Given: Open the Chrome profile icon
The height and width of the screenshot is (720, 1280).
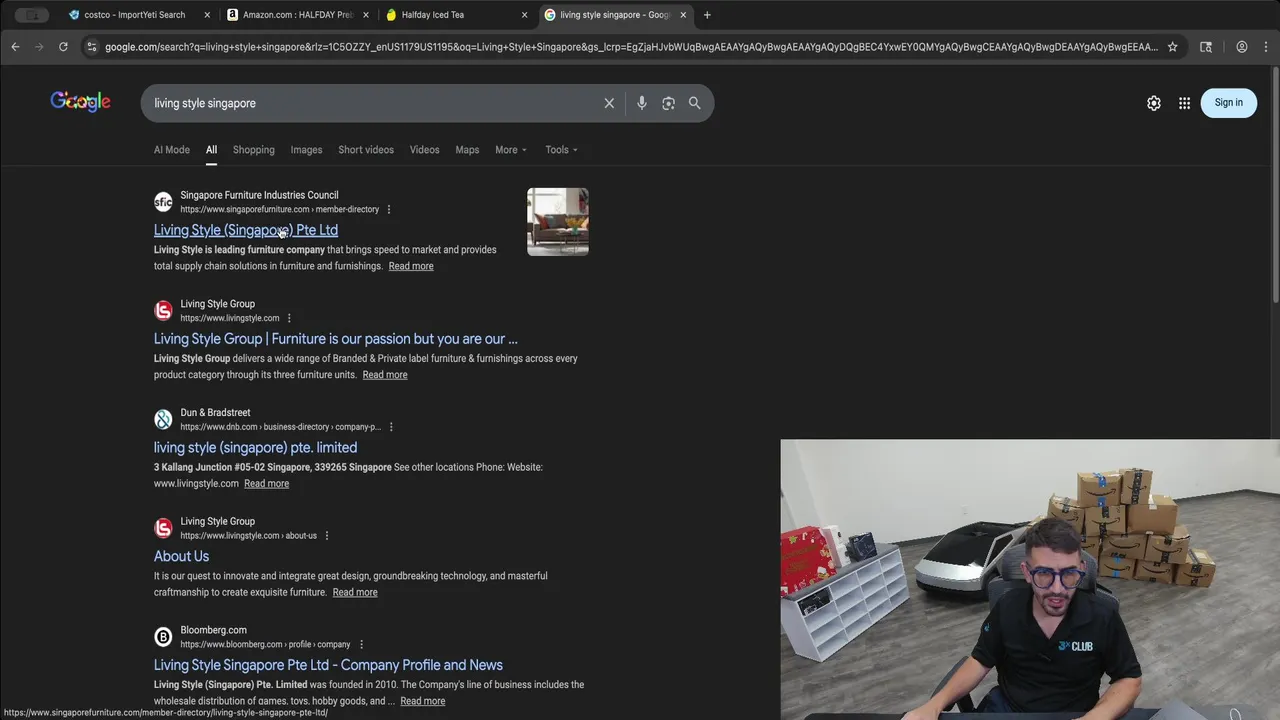Looking at the screenshot, I should pos(1241,46).
